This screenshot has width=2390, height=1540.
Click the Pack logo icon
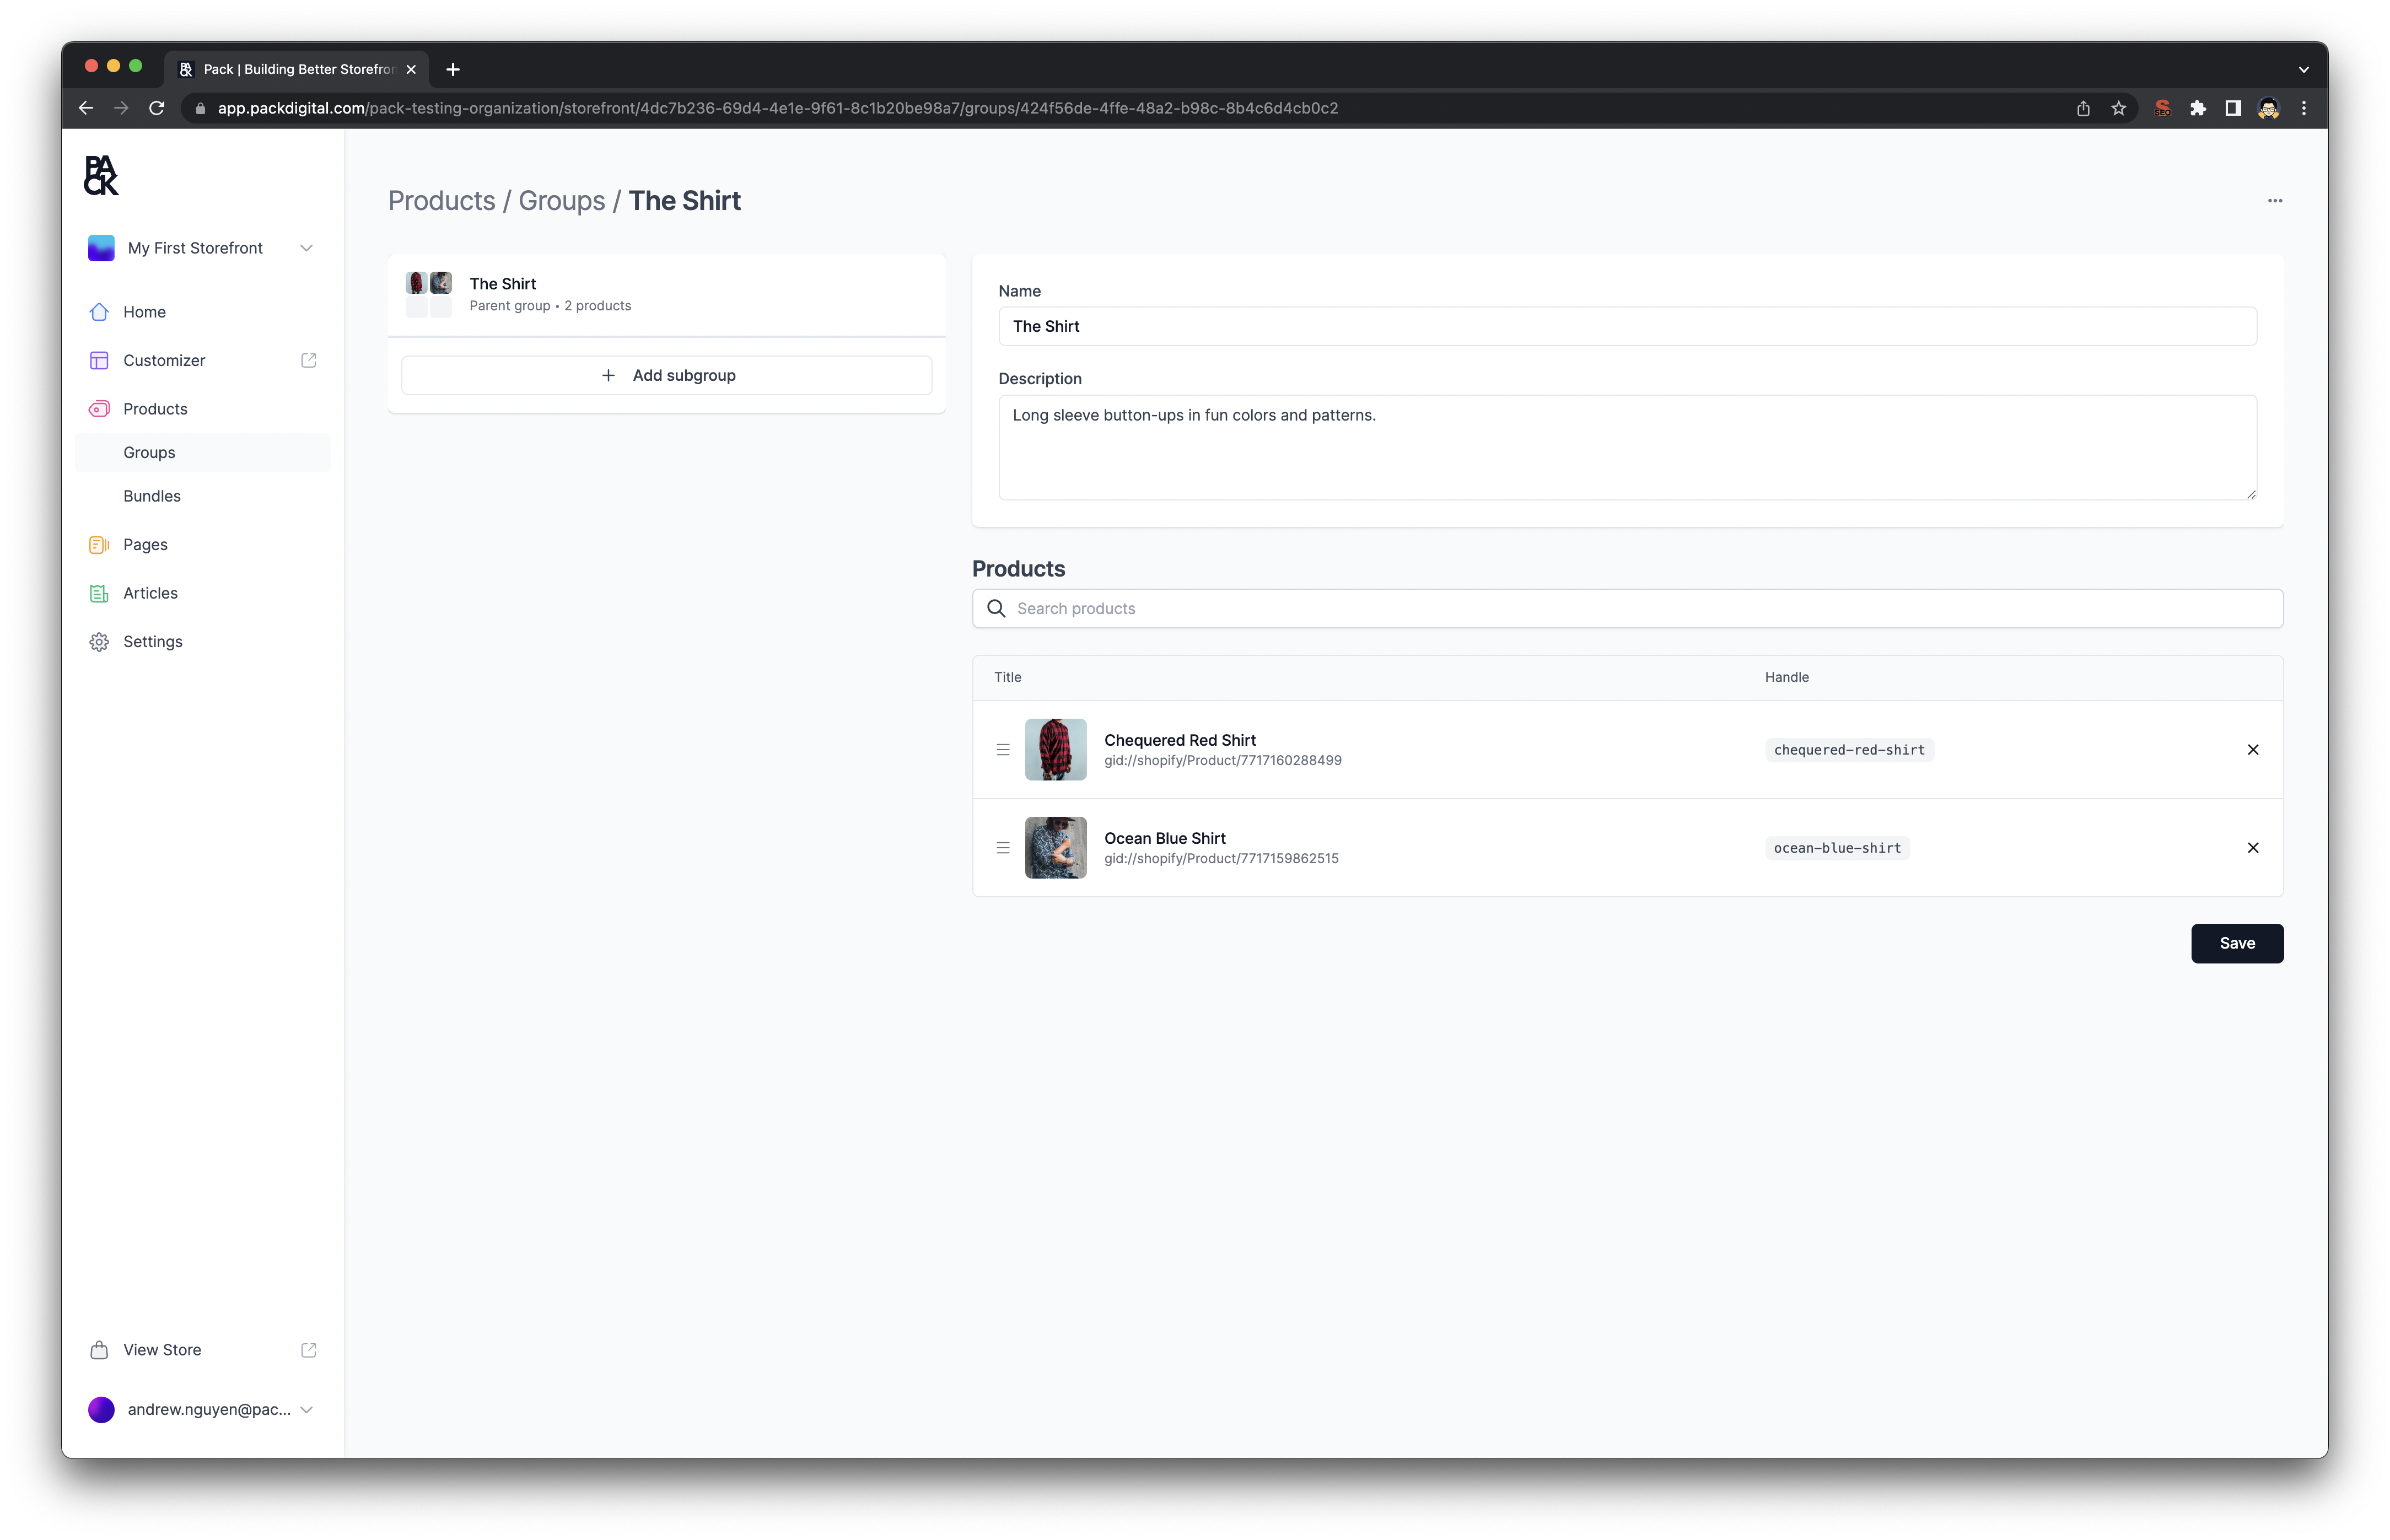point(101,176)
